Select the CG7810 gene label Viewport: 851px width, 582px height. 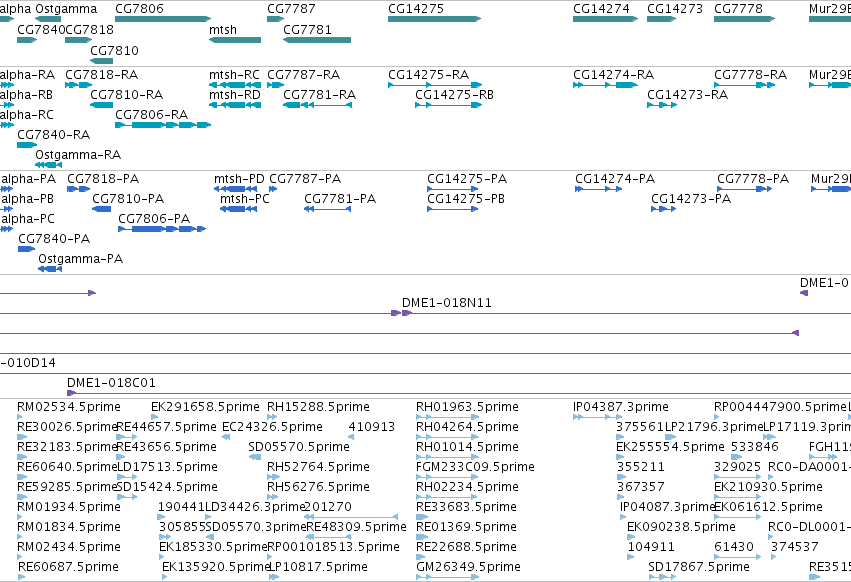tap(114, 50)
